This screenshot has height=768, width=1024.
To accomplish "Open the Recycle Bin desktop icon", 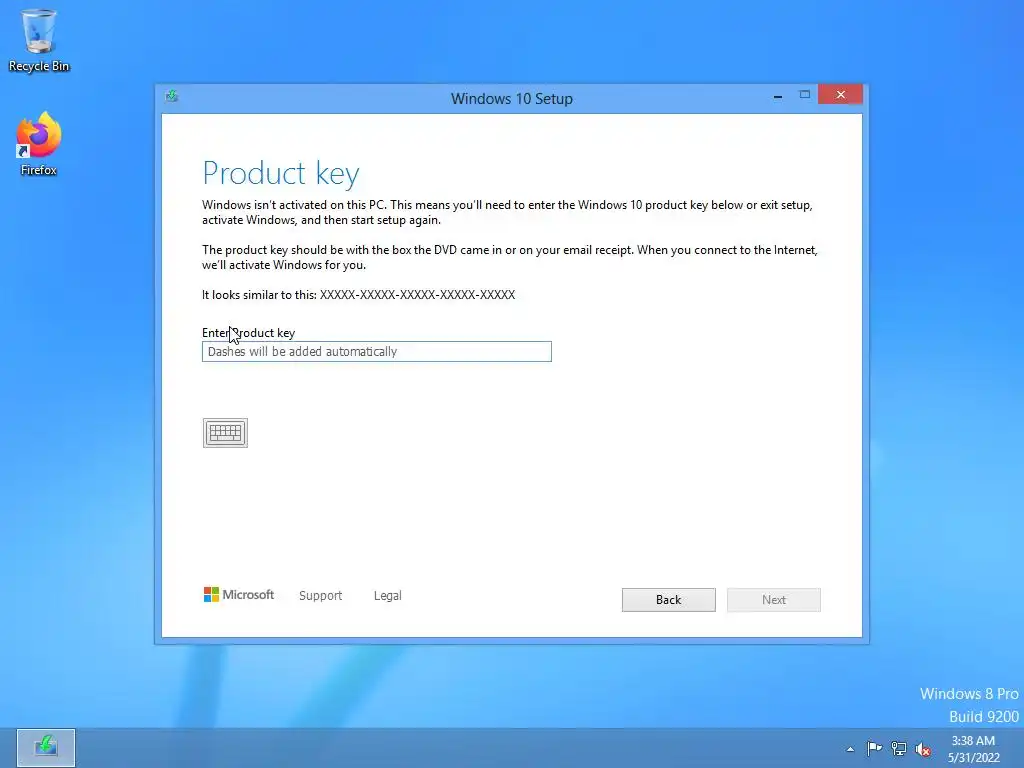I will point(39,40).
